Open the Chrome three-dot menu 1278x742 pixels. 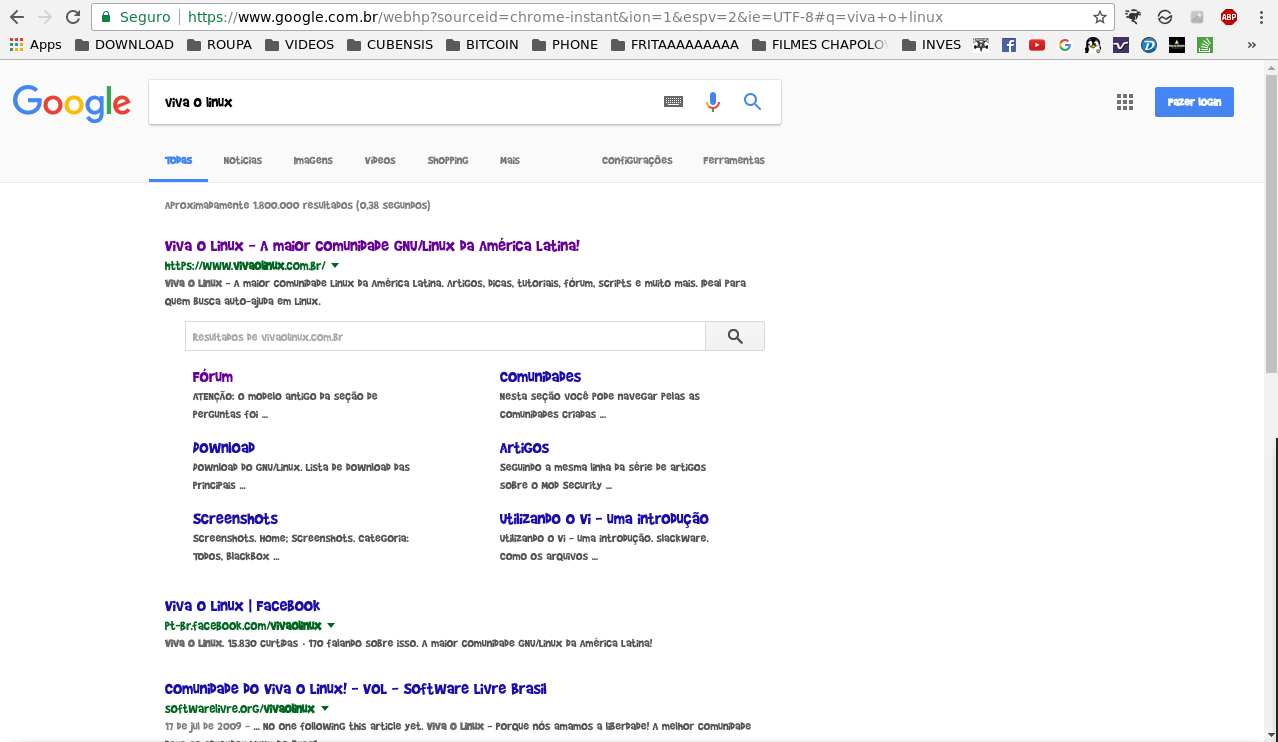pos(1261,17)
